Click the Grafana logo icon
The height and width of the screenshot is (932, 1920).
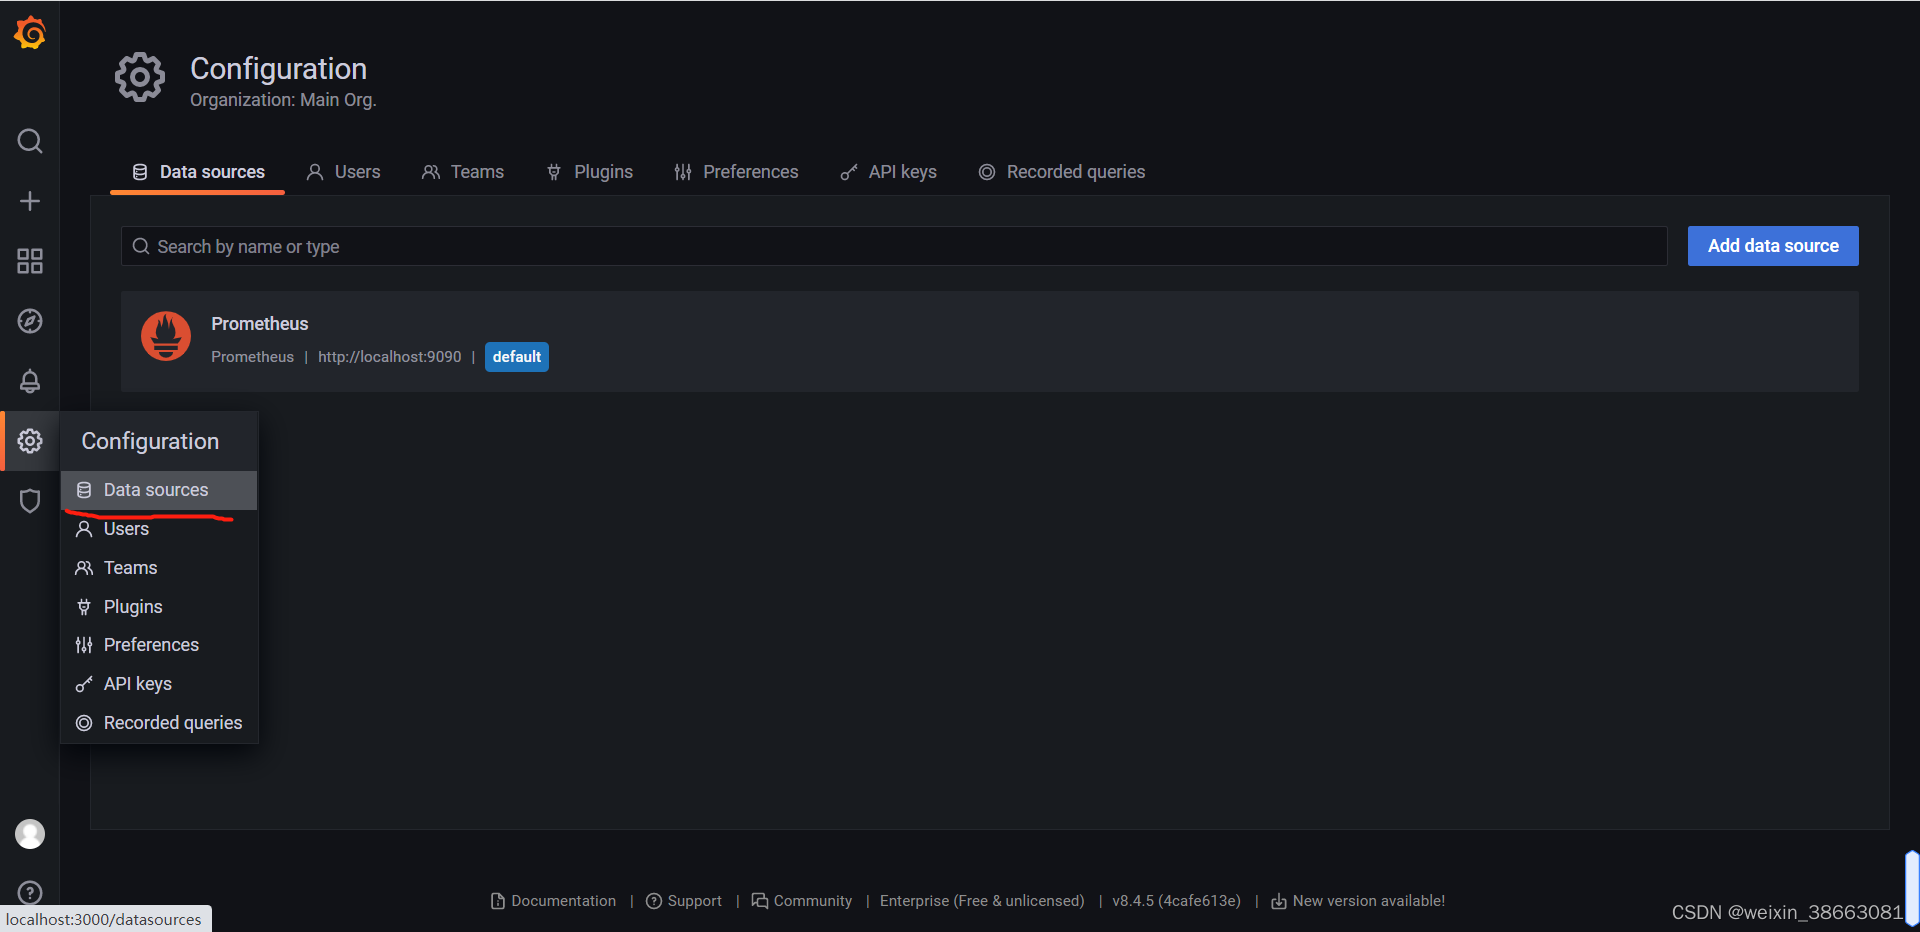tap(30, 33)
